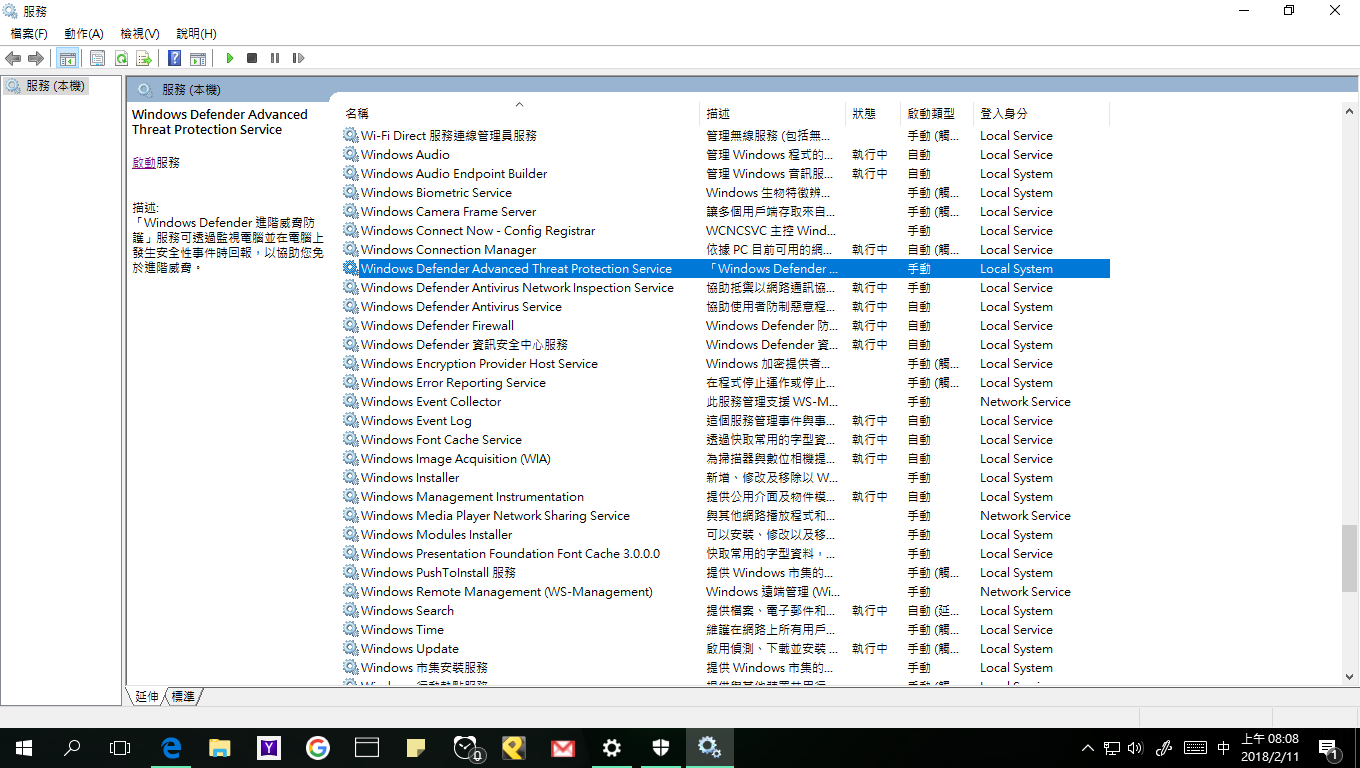Select Windows Presentation Foundation Font Cache 3.0.0.0
The image size is (1360, 768).
[x=725, y=553]
